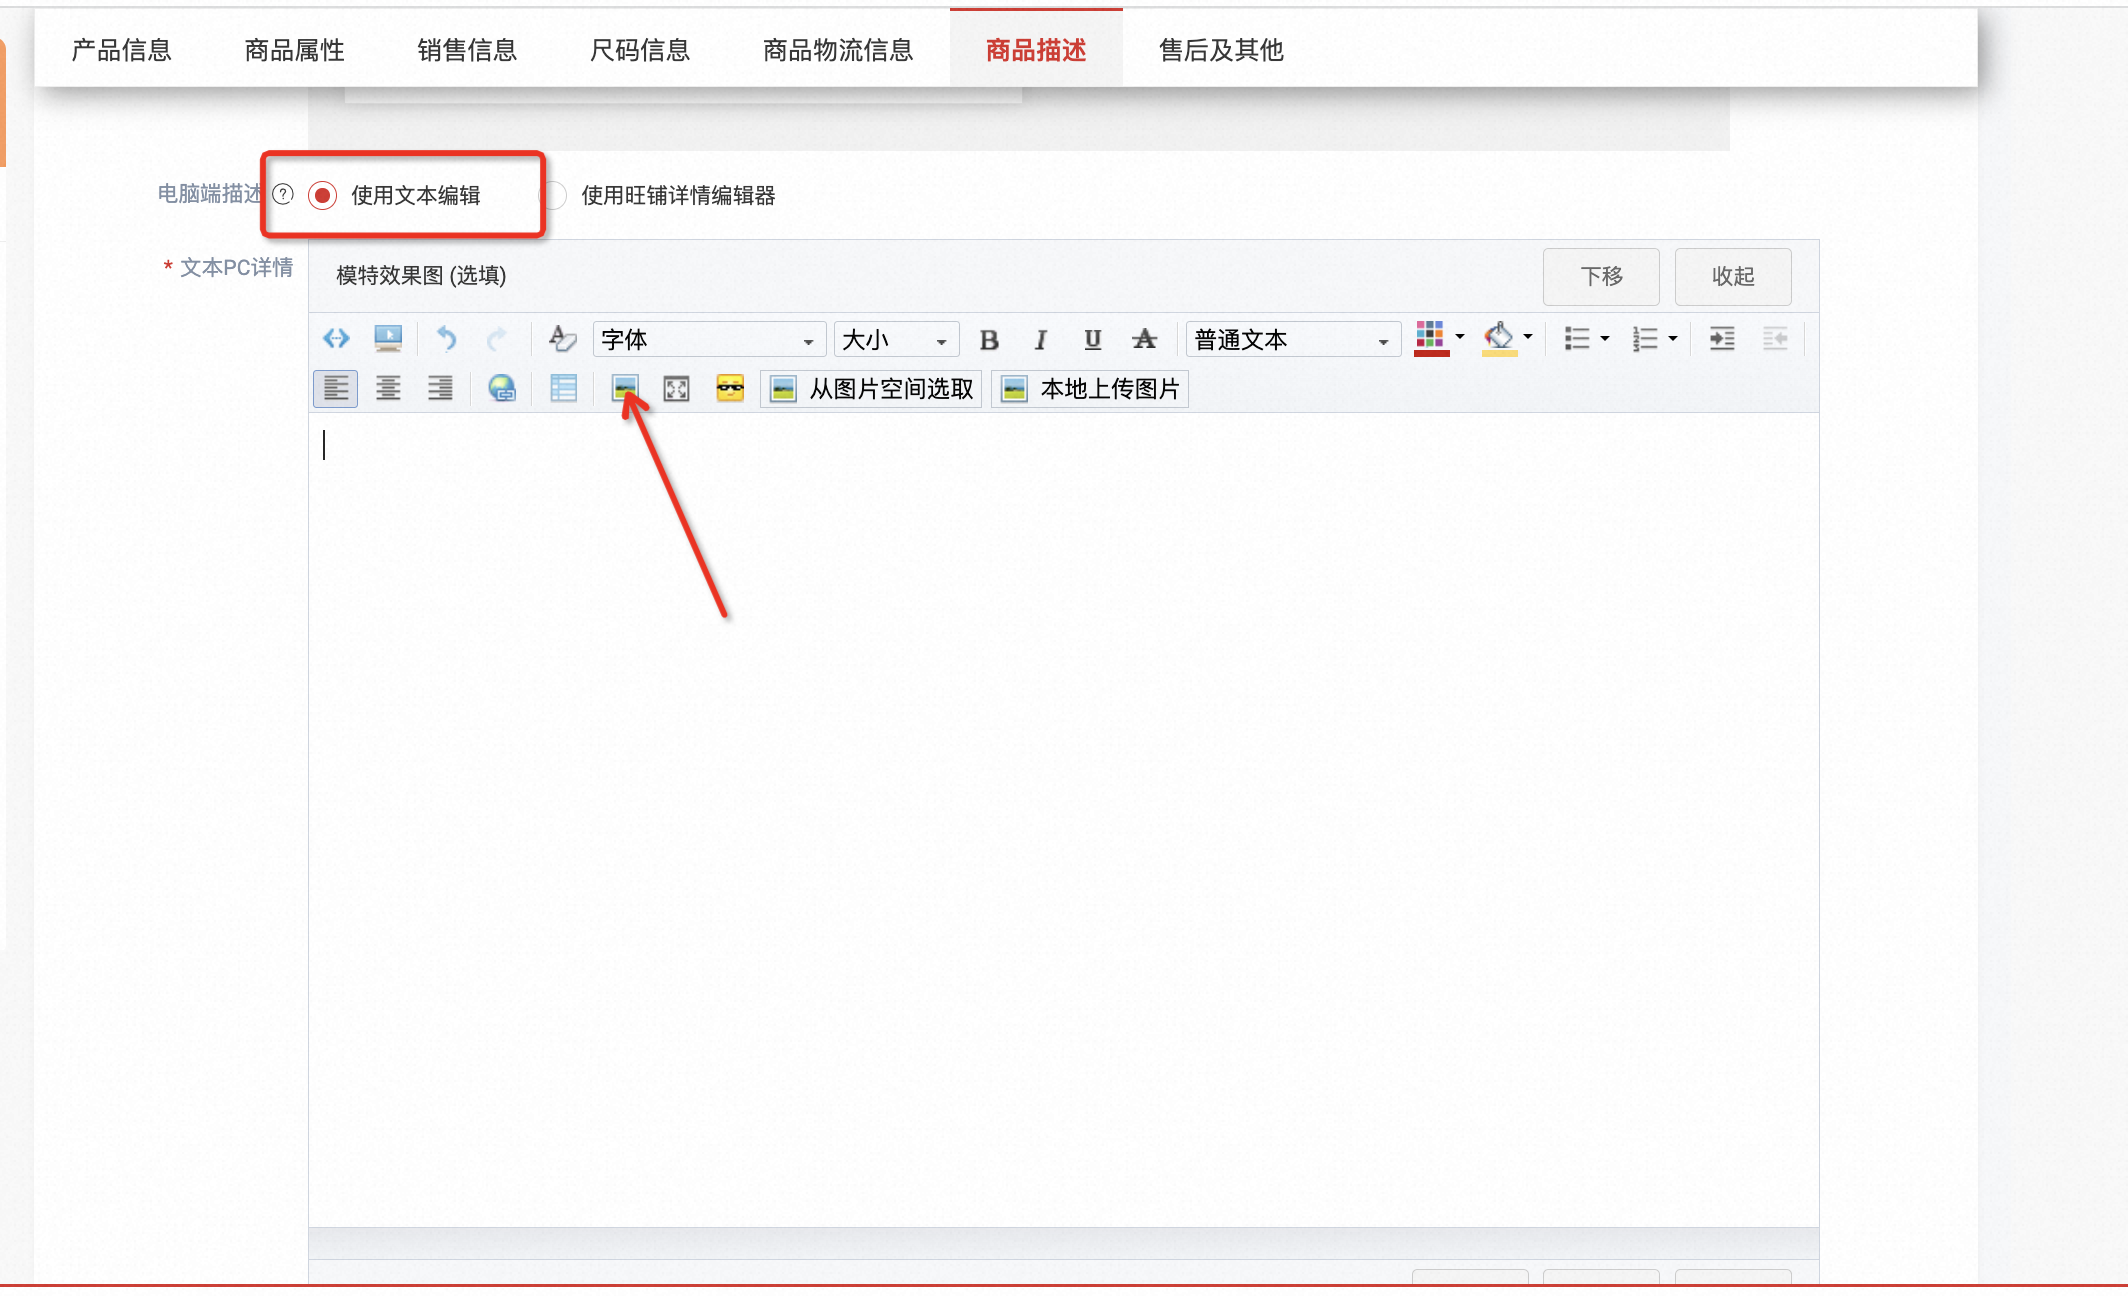Image resolution: width=2128 pixels, height=1296 pixels.
Task: Insert a table into the editor
Action: point(564,388)
